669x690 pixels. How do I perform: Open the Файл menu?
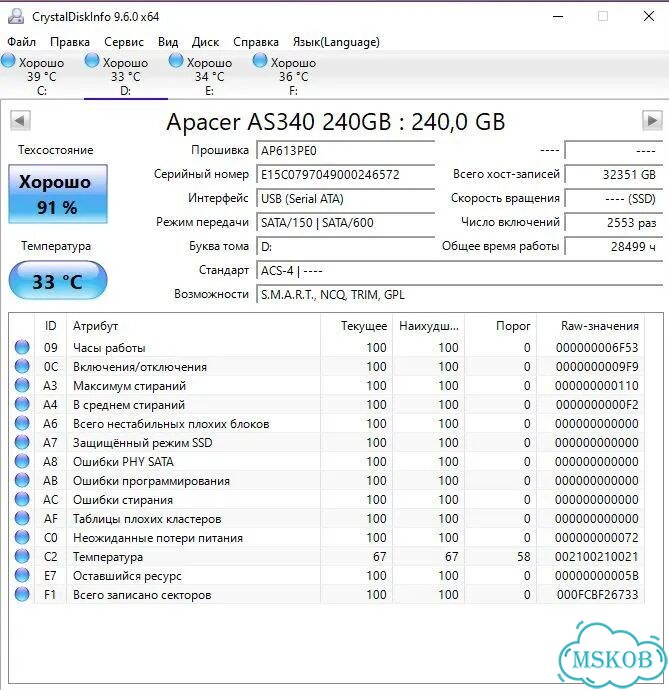(22, 42)
